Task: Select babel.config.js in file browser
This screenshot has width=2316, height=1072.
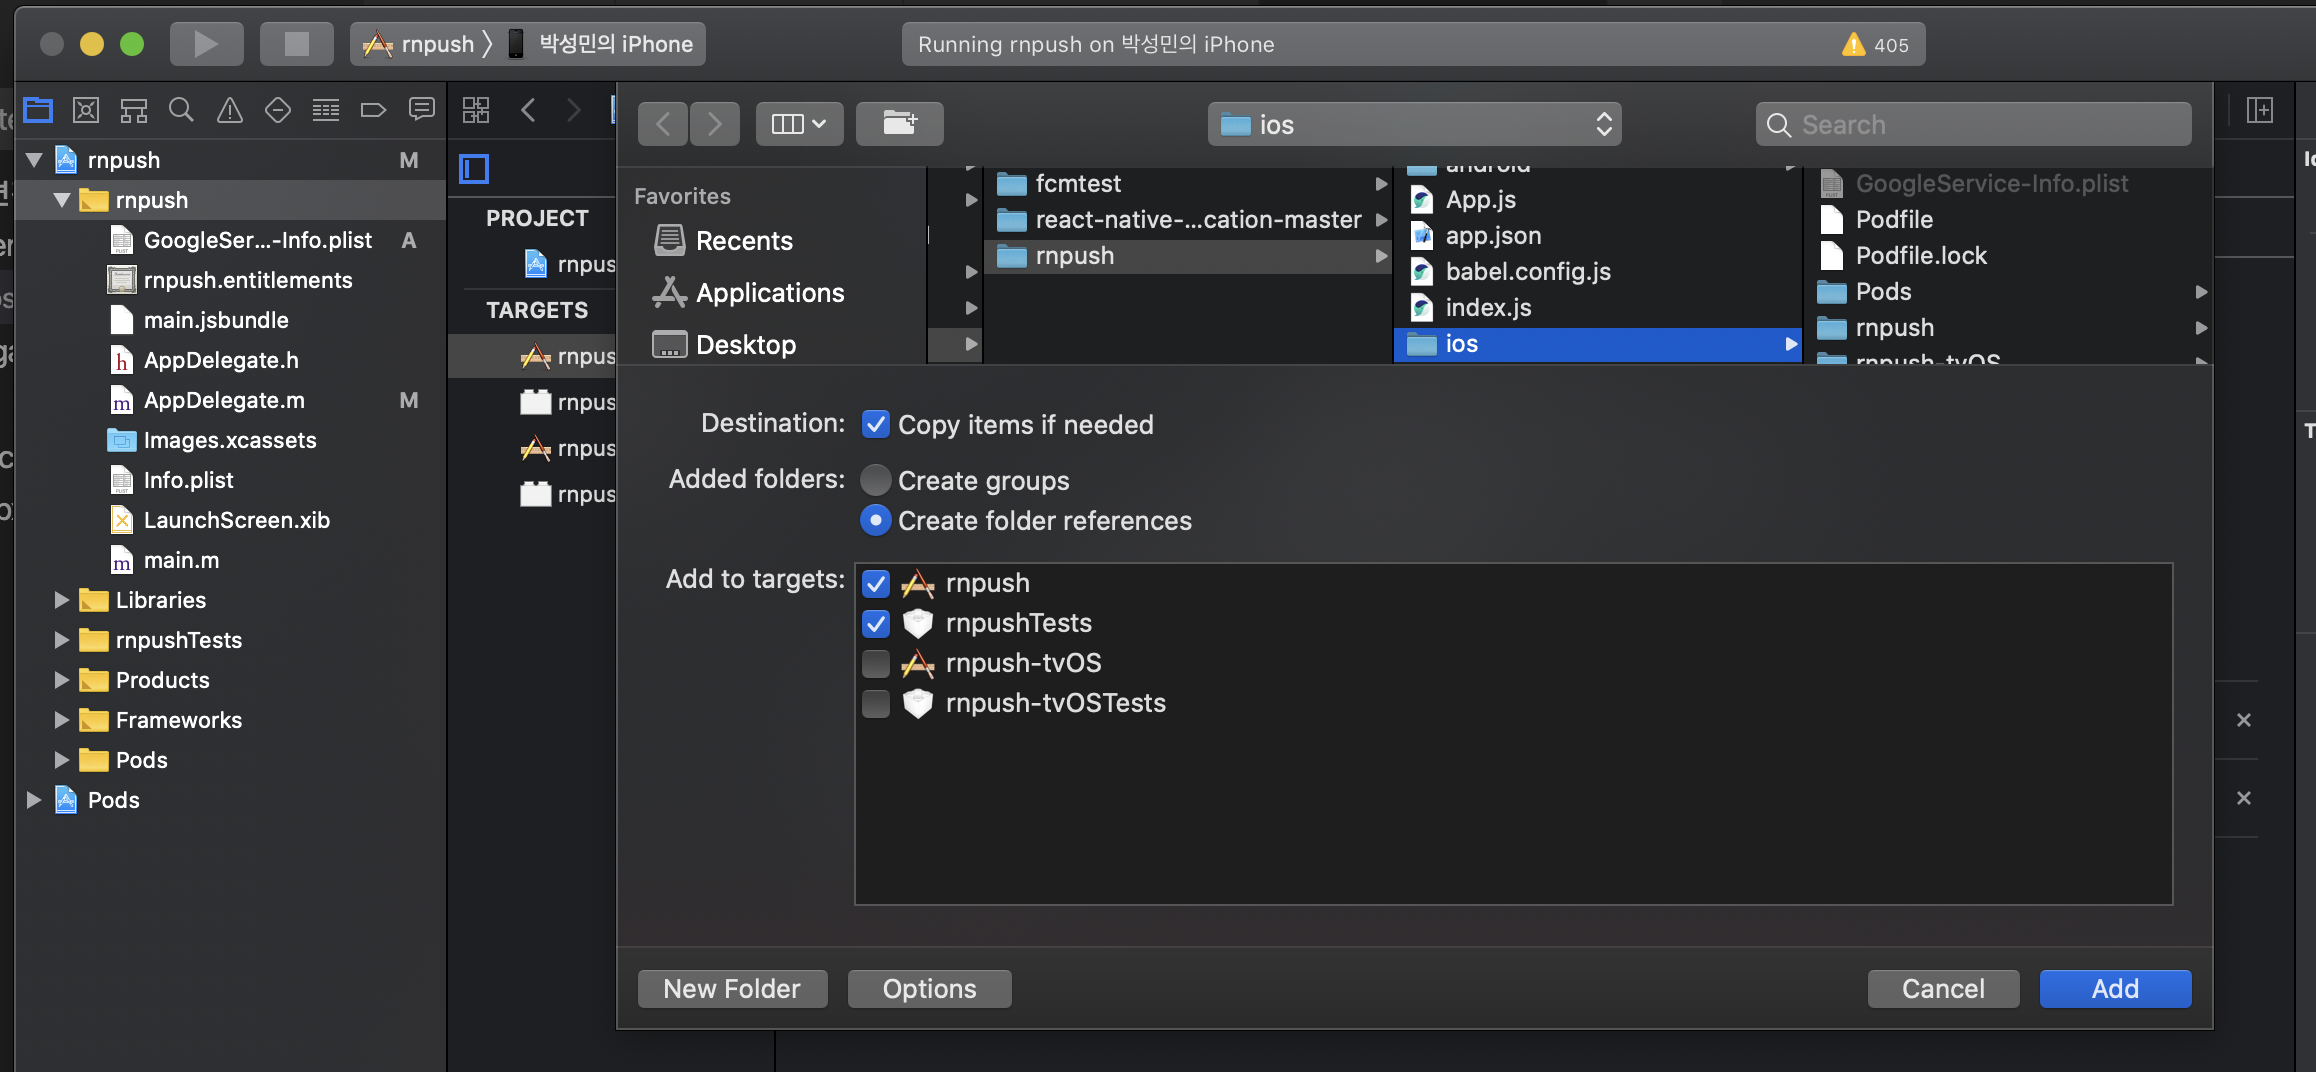Action: (1598, 272)
